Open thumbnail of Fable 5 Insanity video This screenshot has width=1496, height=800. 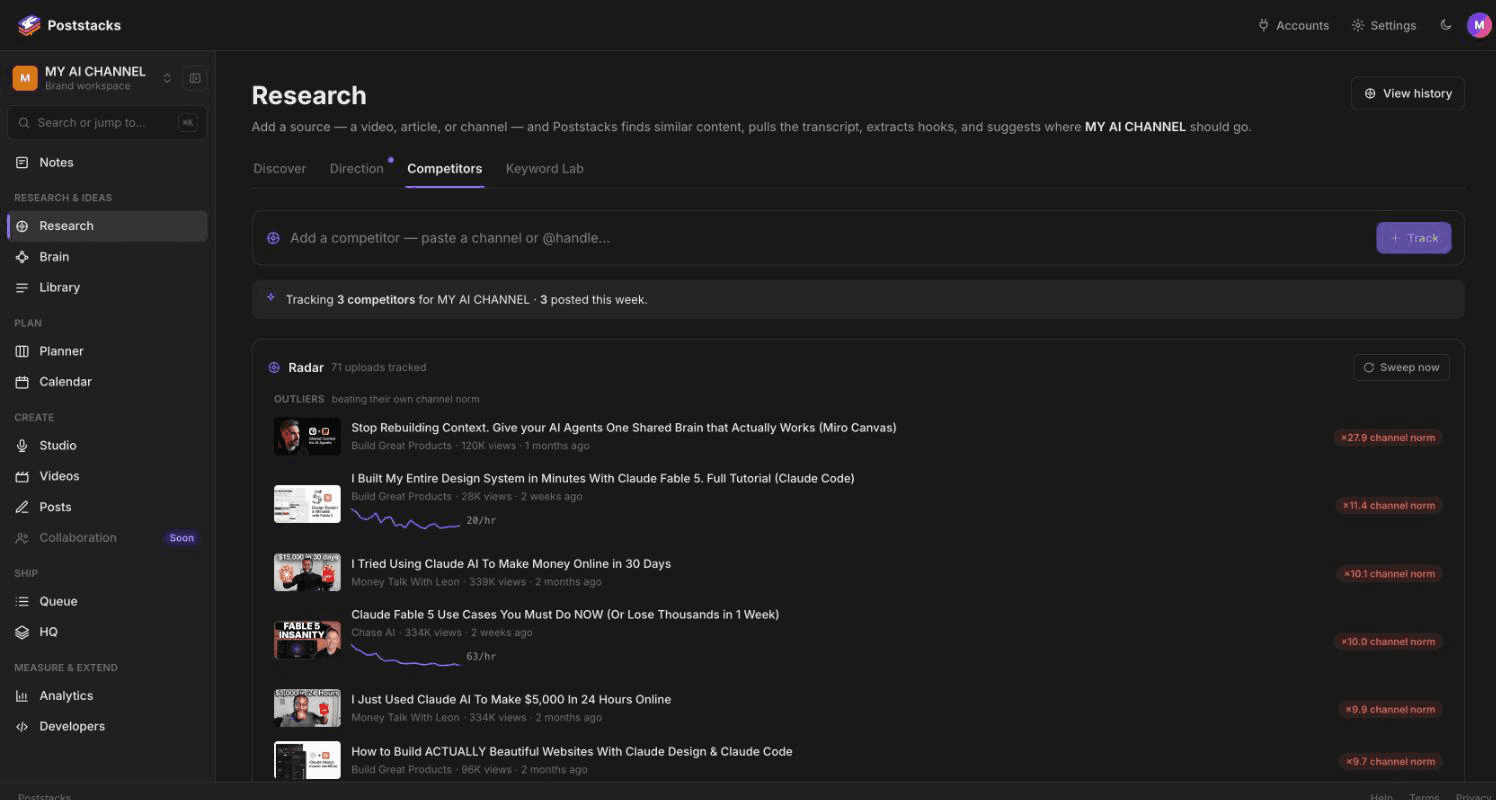pyautogui.click(x=307, y=640)
